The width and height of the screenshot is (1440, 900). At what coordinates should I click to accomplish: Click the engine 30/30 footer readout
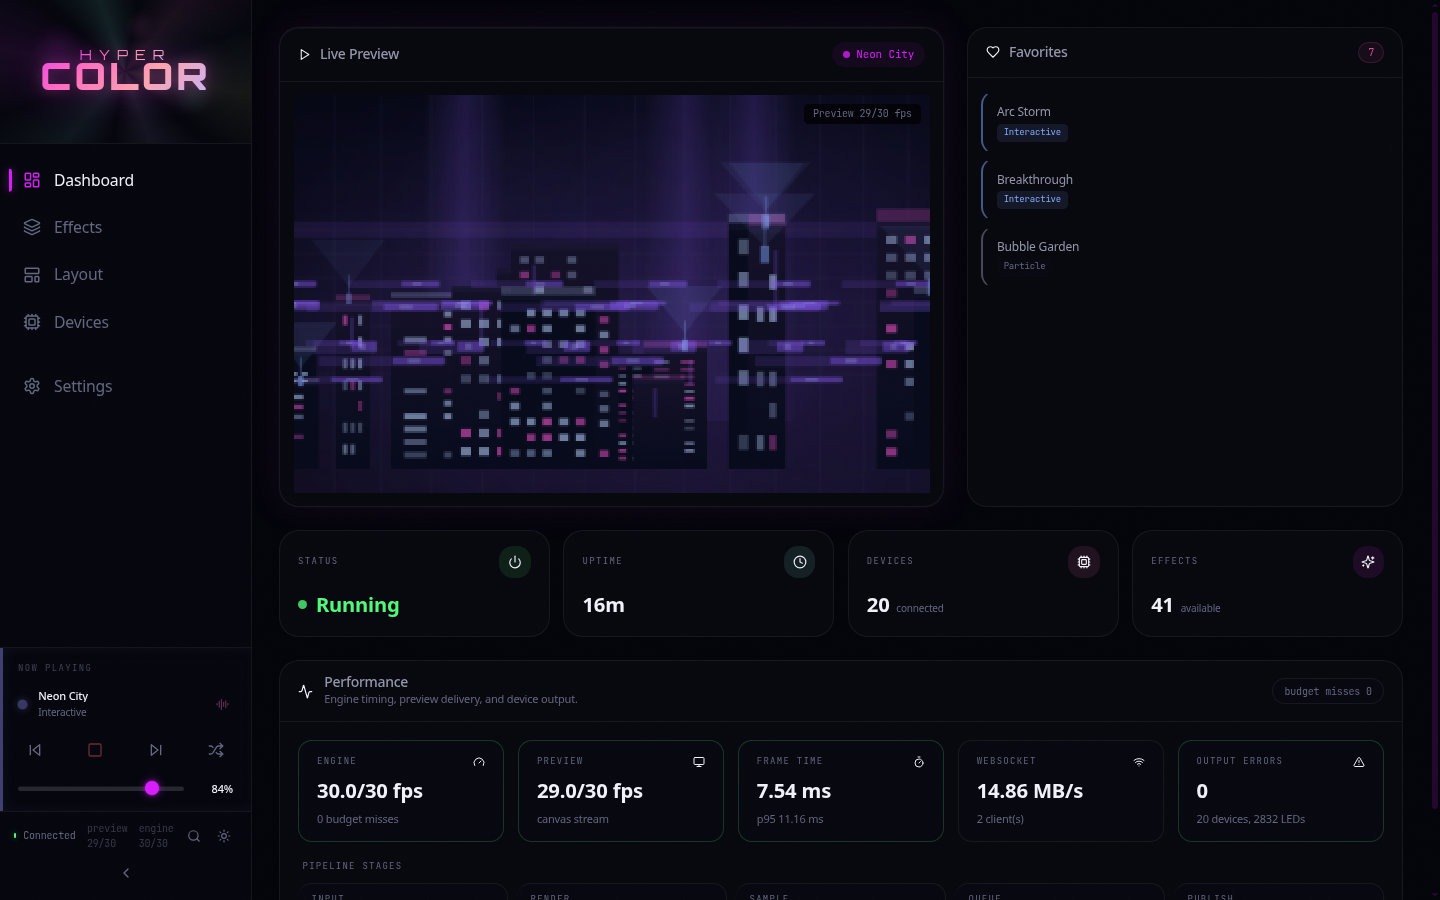[156, 836]
